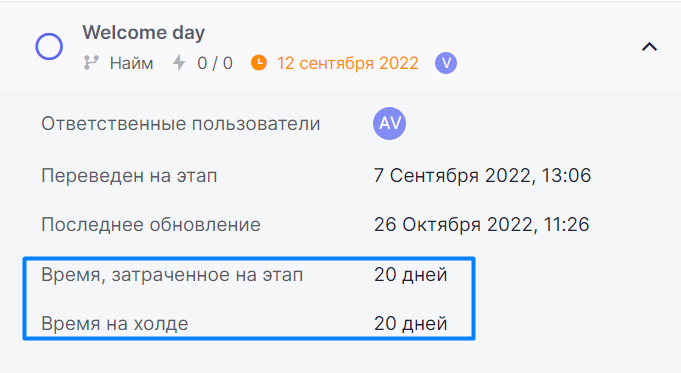Click the stage status circle icon
Viewport: 681px width, 373px height.
(49, 46)
